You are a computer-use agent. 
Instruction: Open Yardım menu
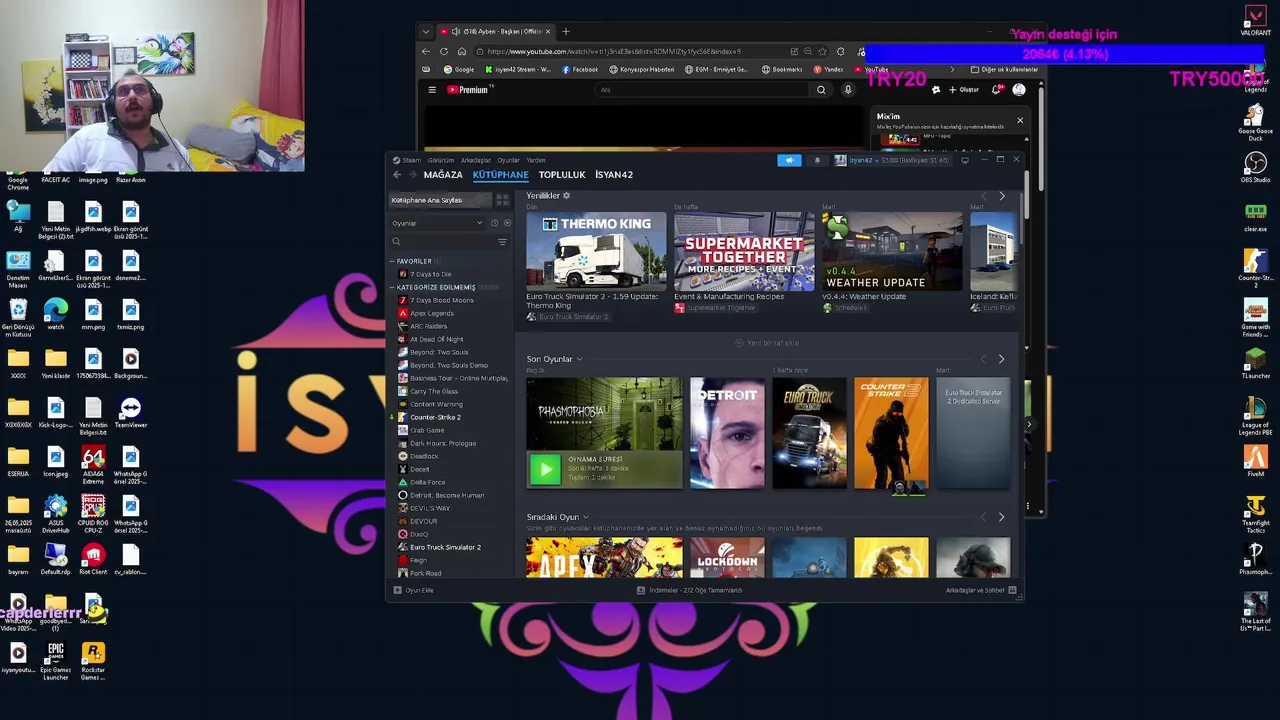click(x=536, y=160)
